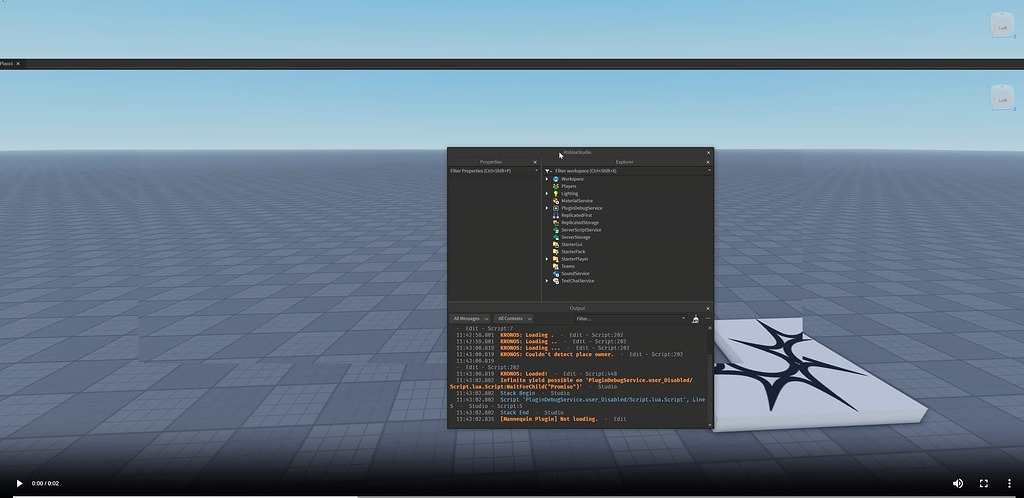Viewport: 1024px width, 498px height.
Task: Click the Output Filter text field
Action: coord(628,319)
